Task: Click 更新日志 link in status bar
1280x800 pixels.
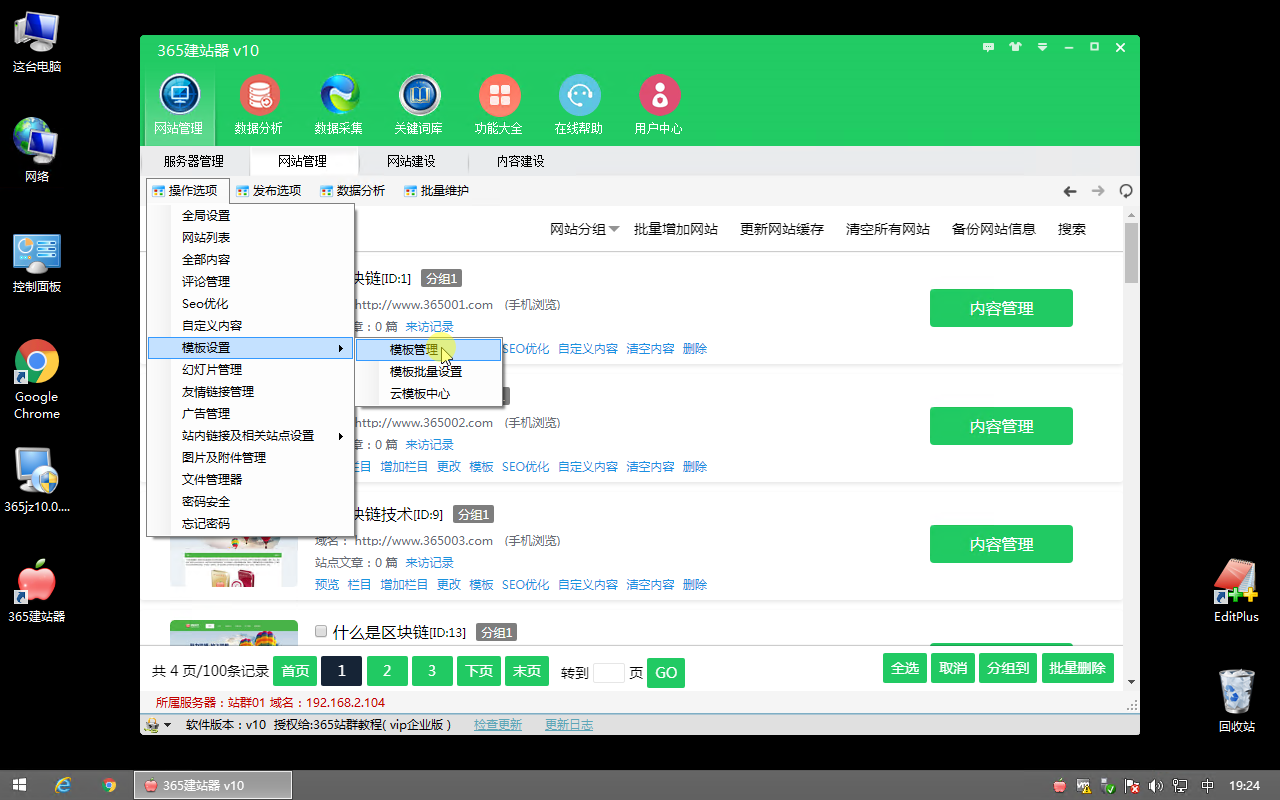Action: pyautogui.click(x=569, y=725)
